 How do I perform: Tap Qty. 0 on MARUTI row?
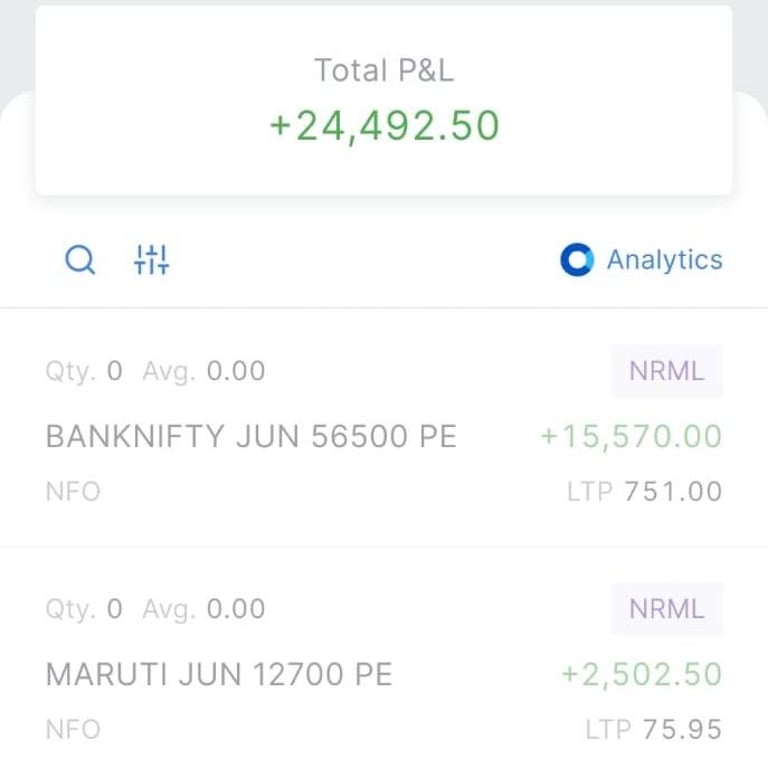(x=84, y=609)
